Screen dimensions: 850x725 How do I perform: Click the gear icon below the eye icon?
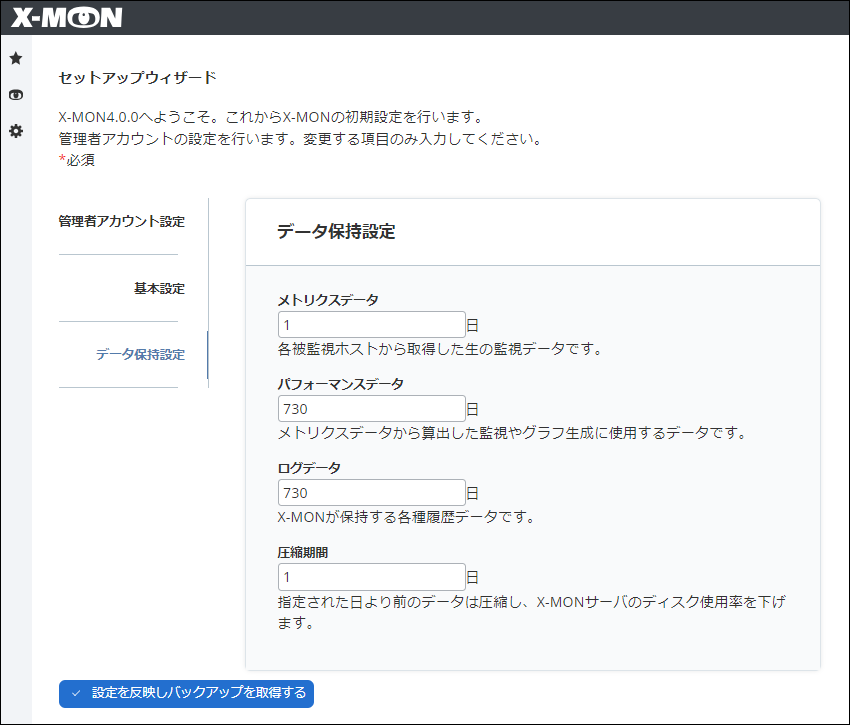pyautogui.click(x=16, y=131)
